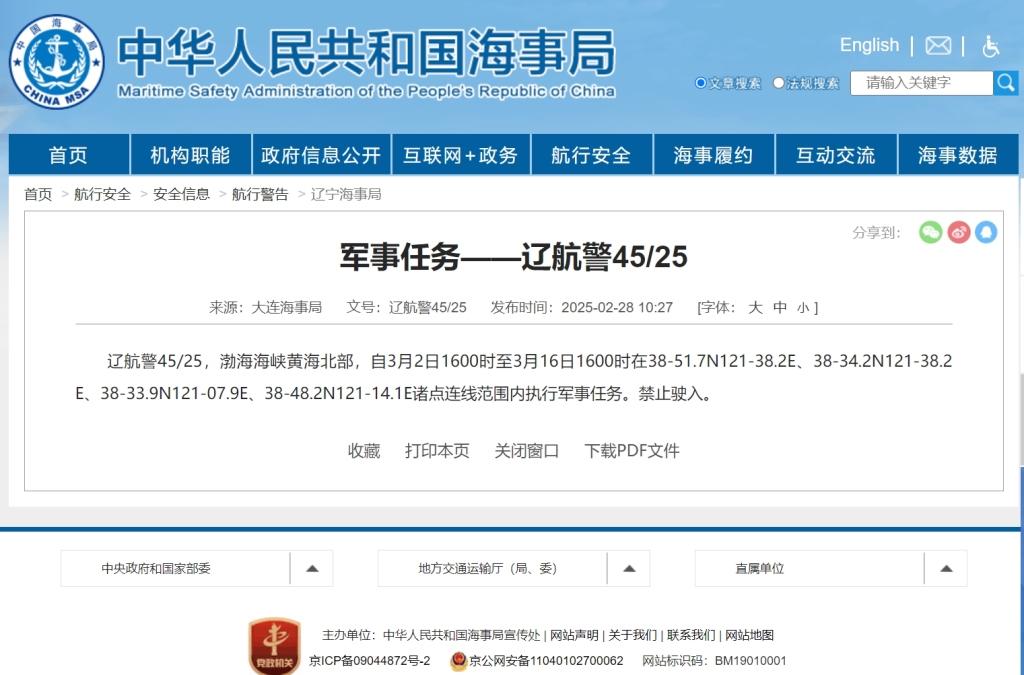The height and width of the screenshot is (675, 1024).
Task: Share article via blue QQ icon
Action: 986,232
